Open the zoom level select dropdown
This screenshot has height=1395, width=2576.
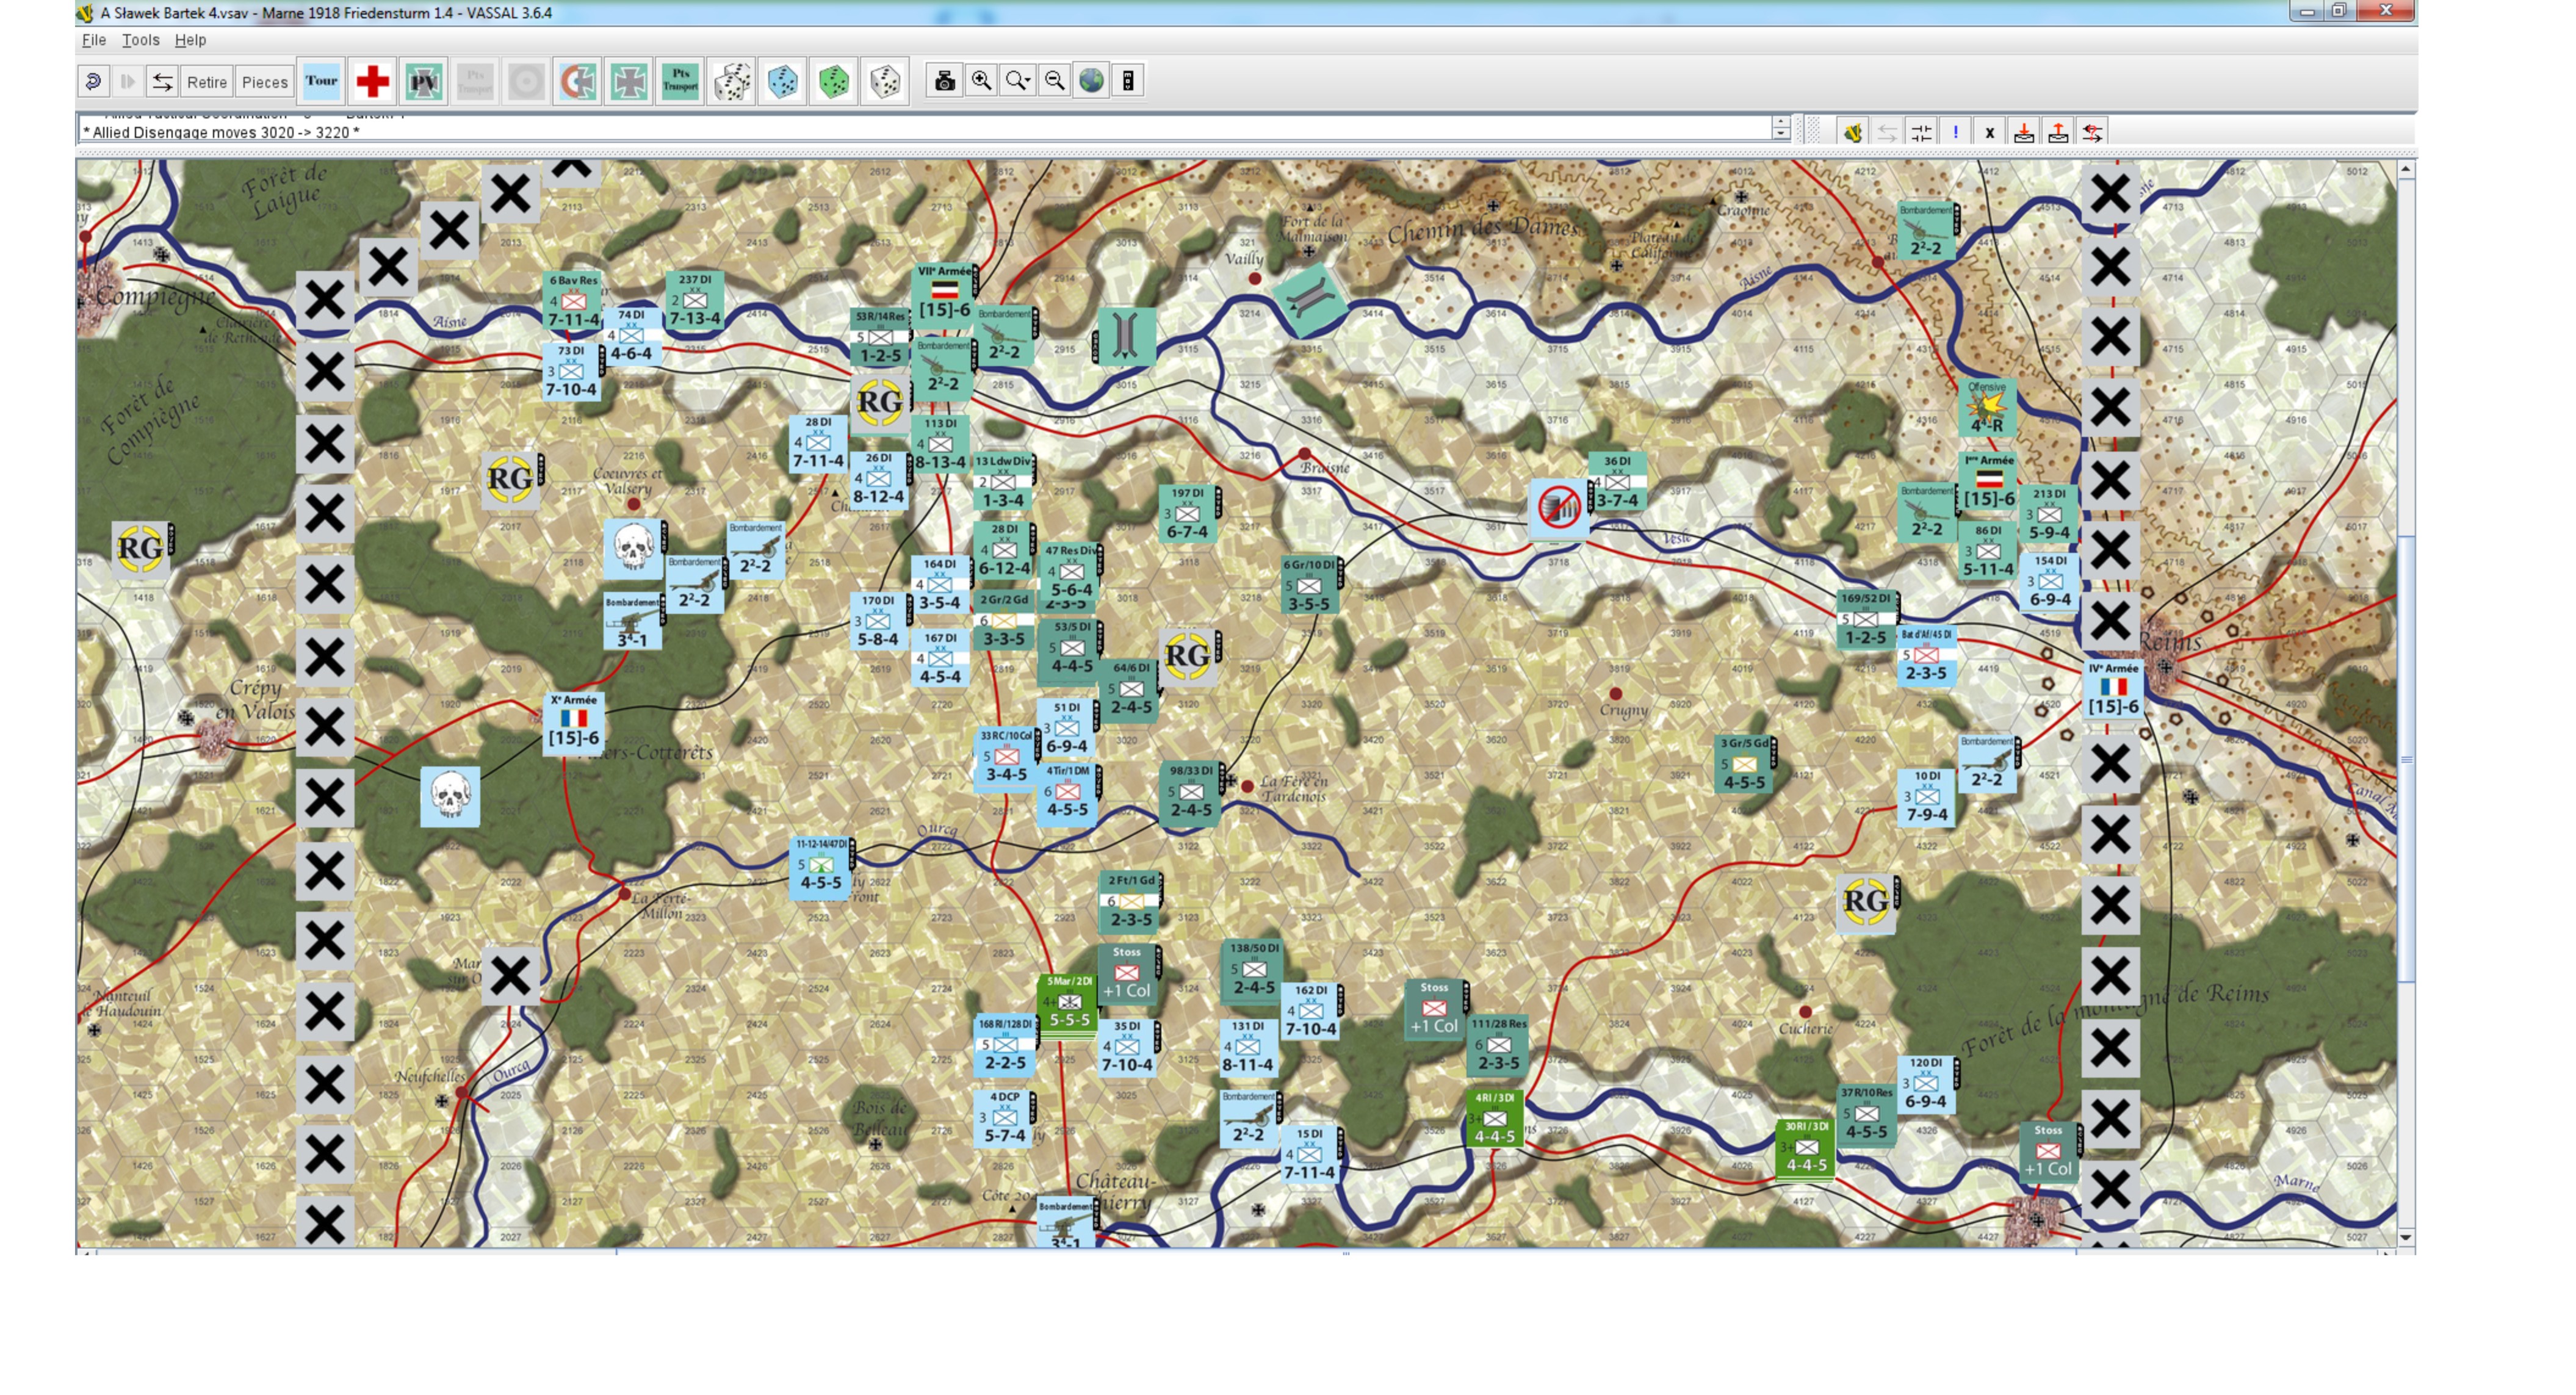click(x=1018, y=81)
